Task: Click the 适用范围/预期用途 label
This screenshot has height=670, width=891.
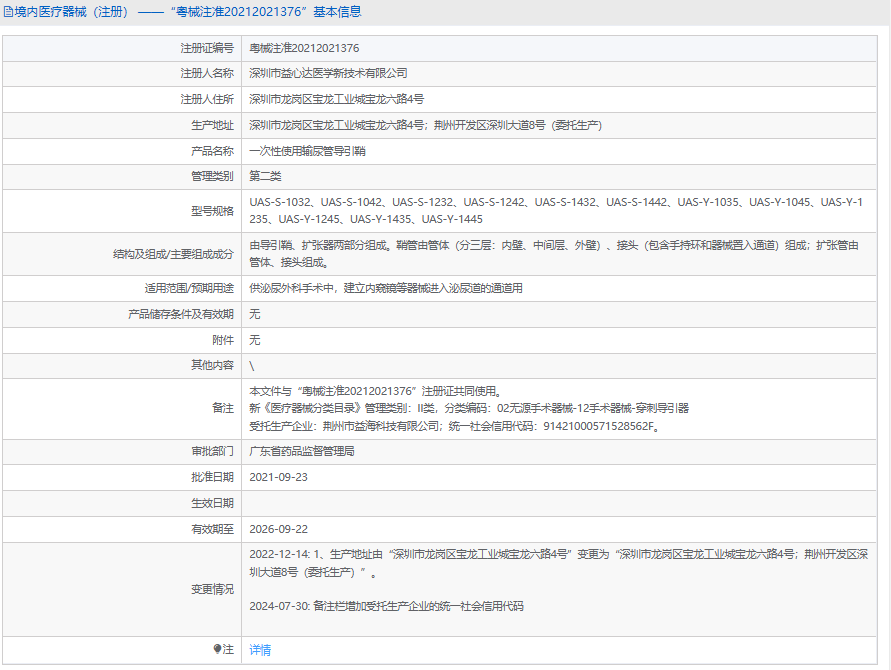Action: [x=189, y=289]
